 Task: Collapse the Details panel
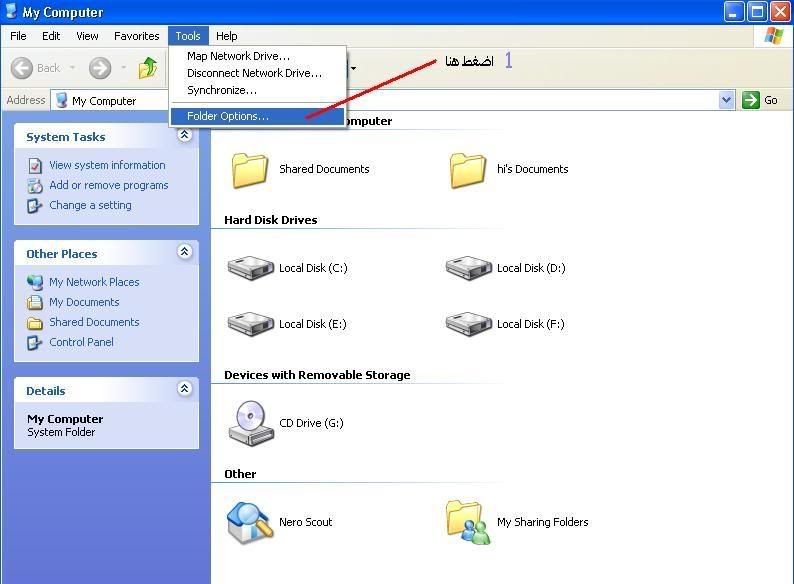[x=184, y=388]
